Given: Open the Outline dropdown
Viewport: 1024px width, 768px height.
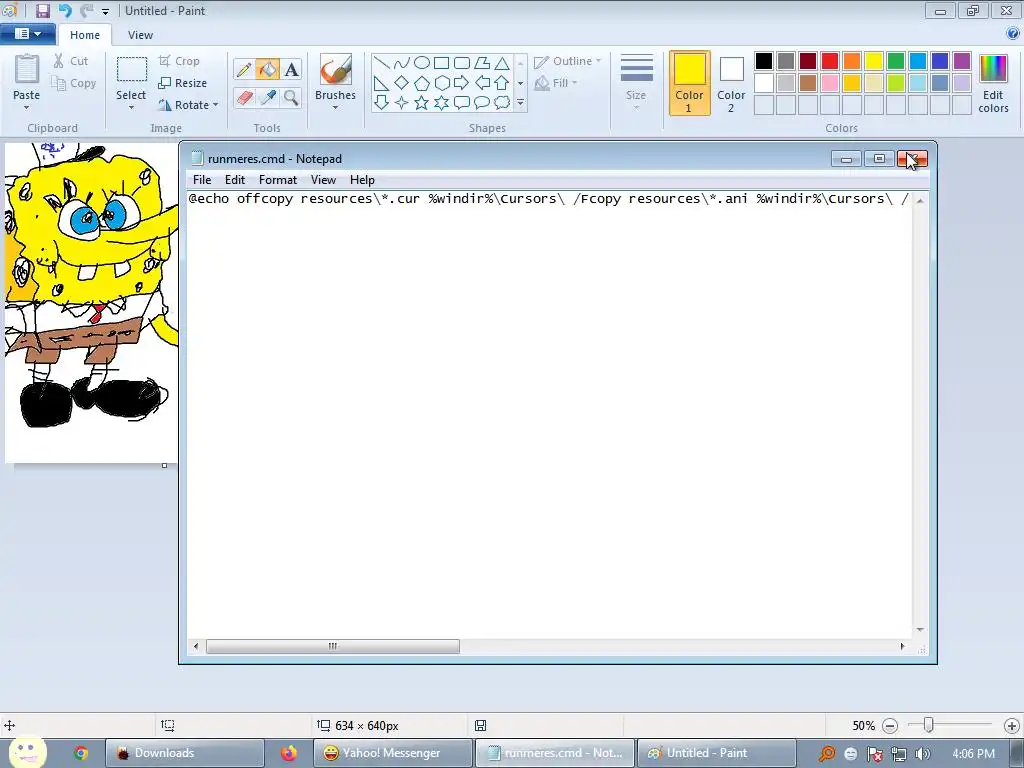Looking at the screenshot, I should pyautogui.click(x=568, y=61).
